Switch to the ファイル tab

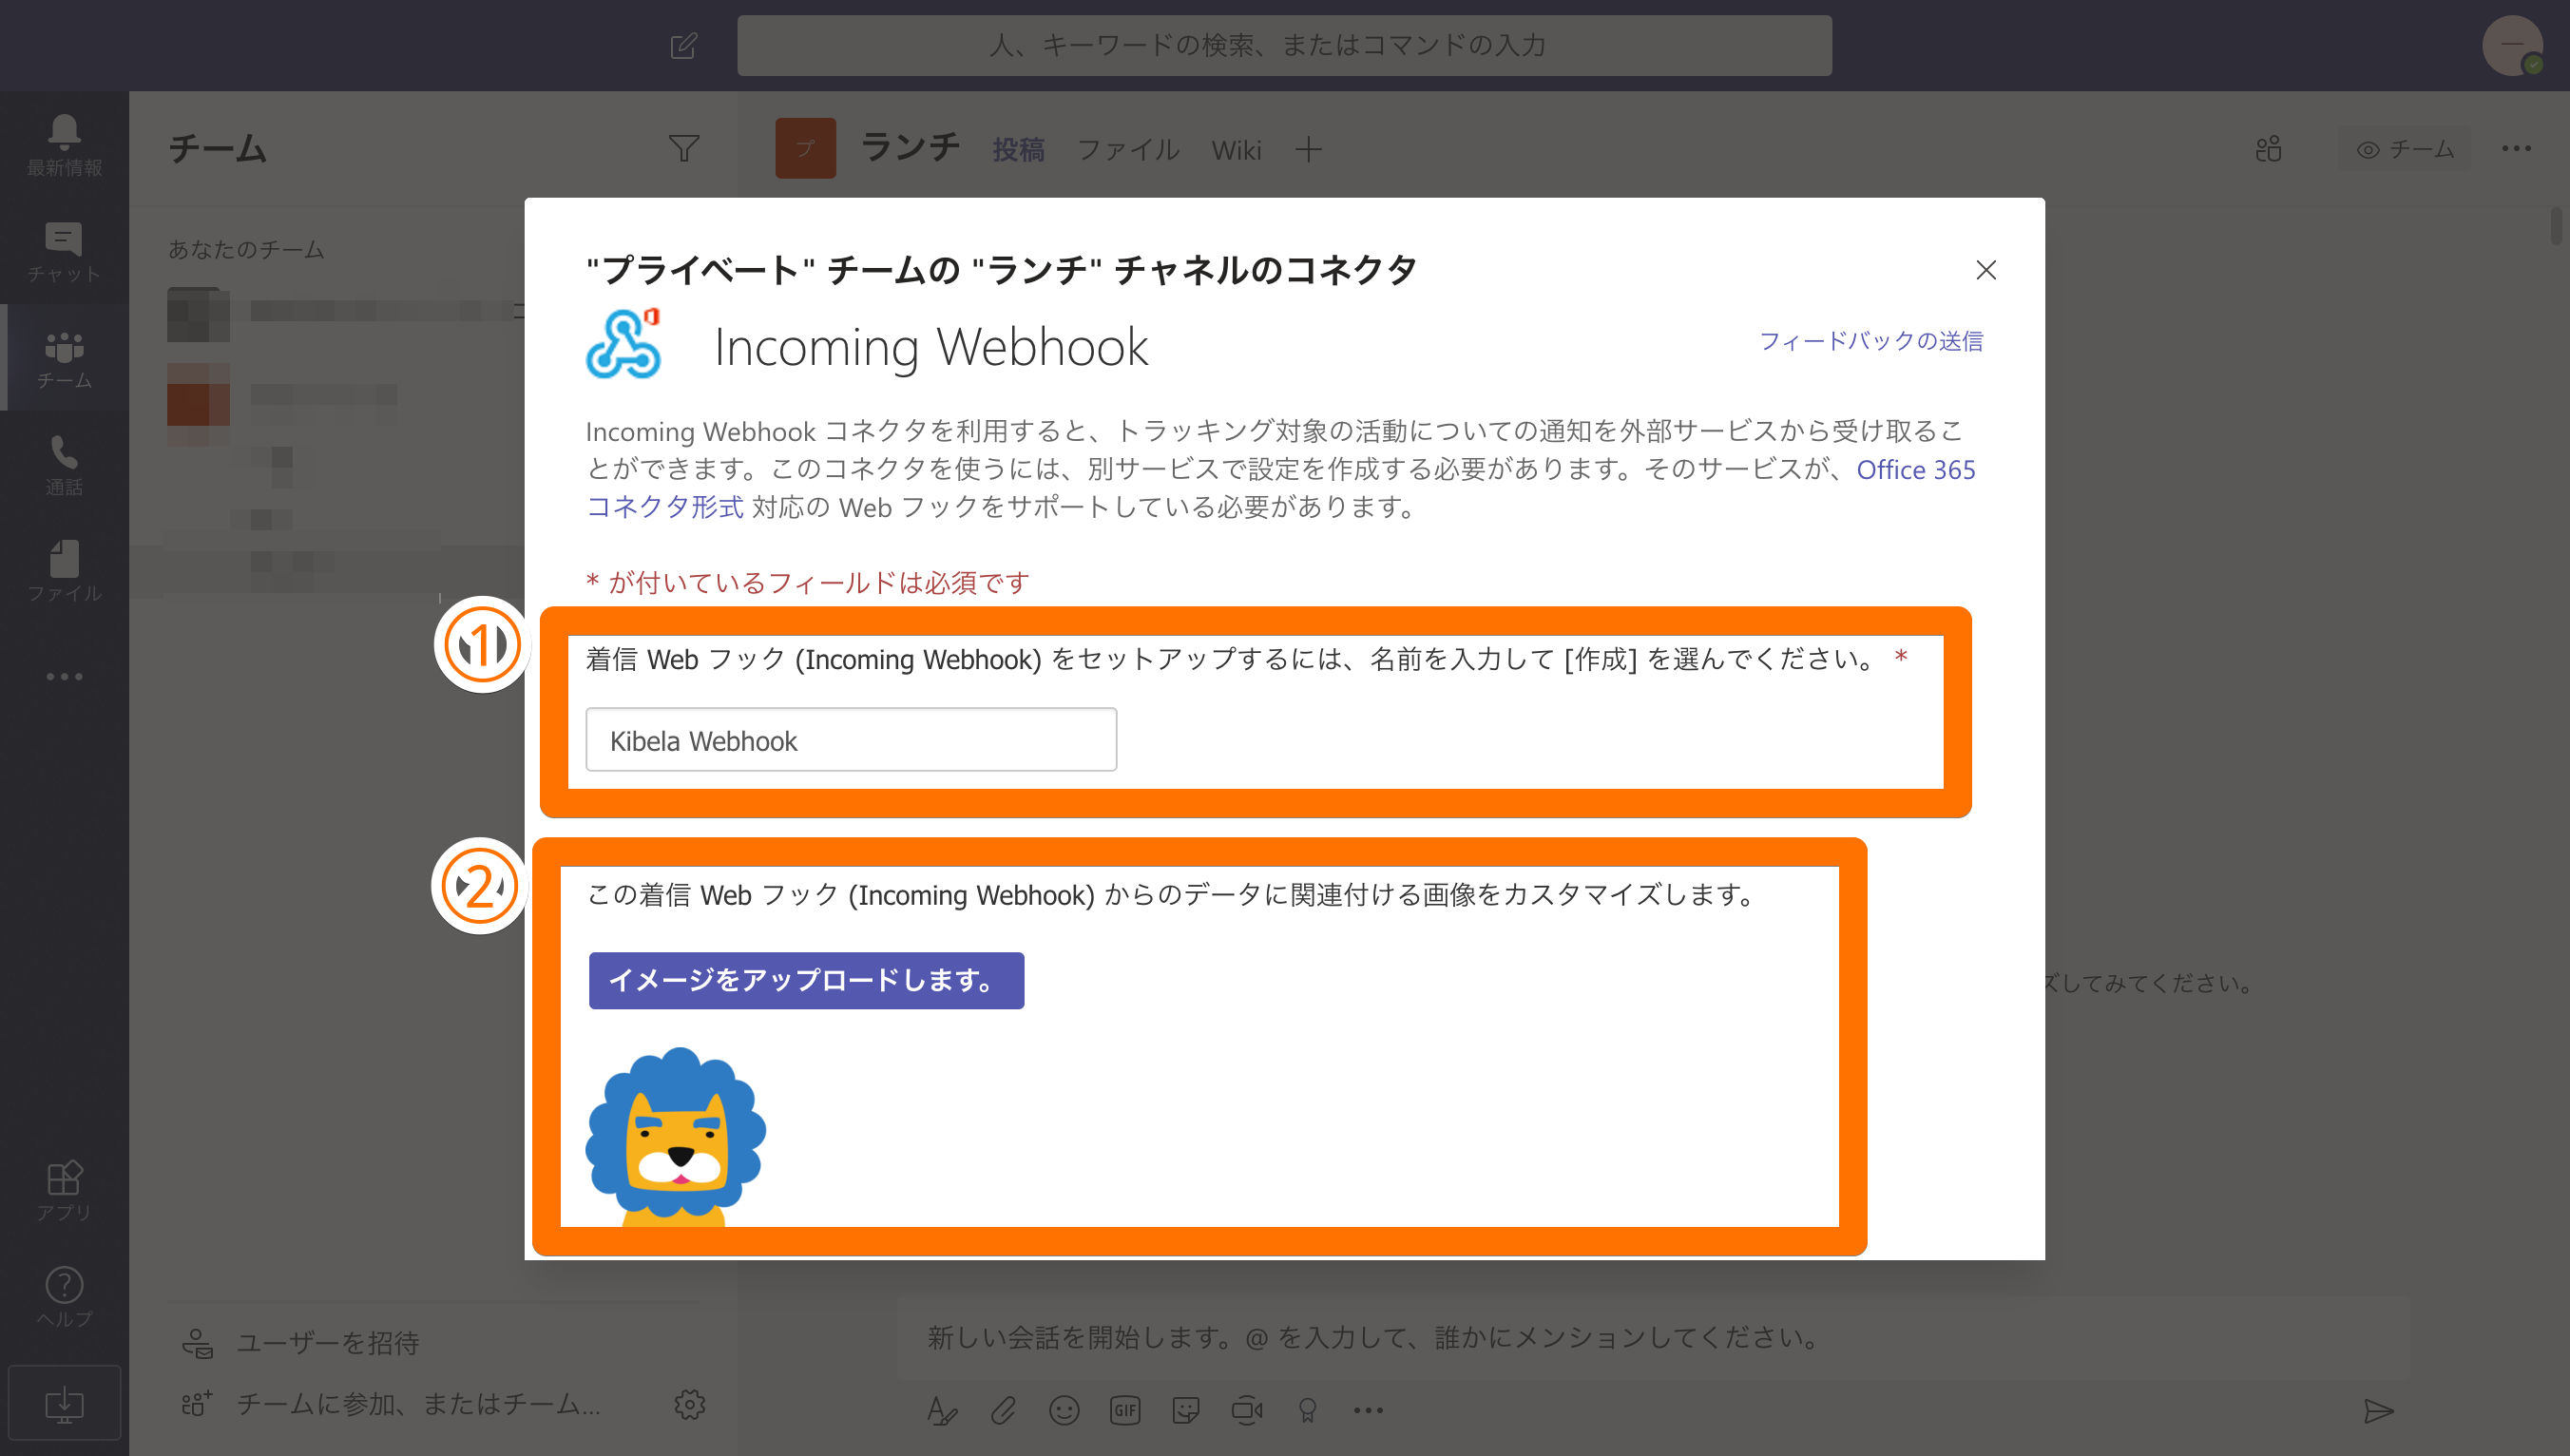tap(1128, 150)
